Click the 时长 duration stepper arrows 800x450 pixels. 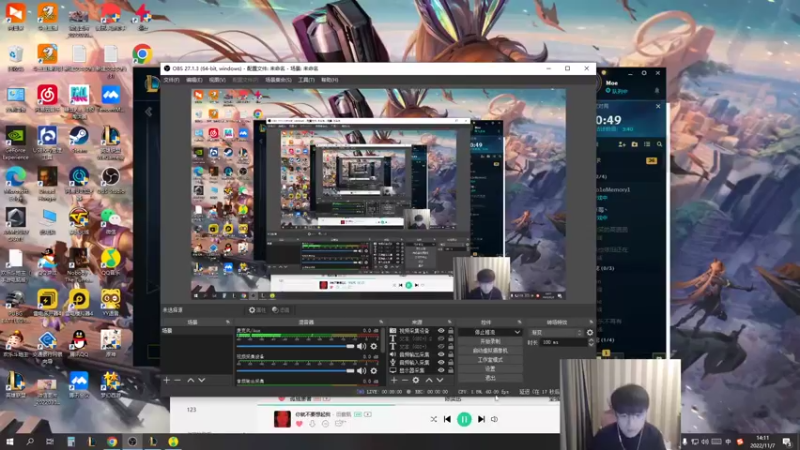[x=591, y=342]
